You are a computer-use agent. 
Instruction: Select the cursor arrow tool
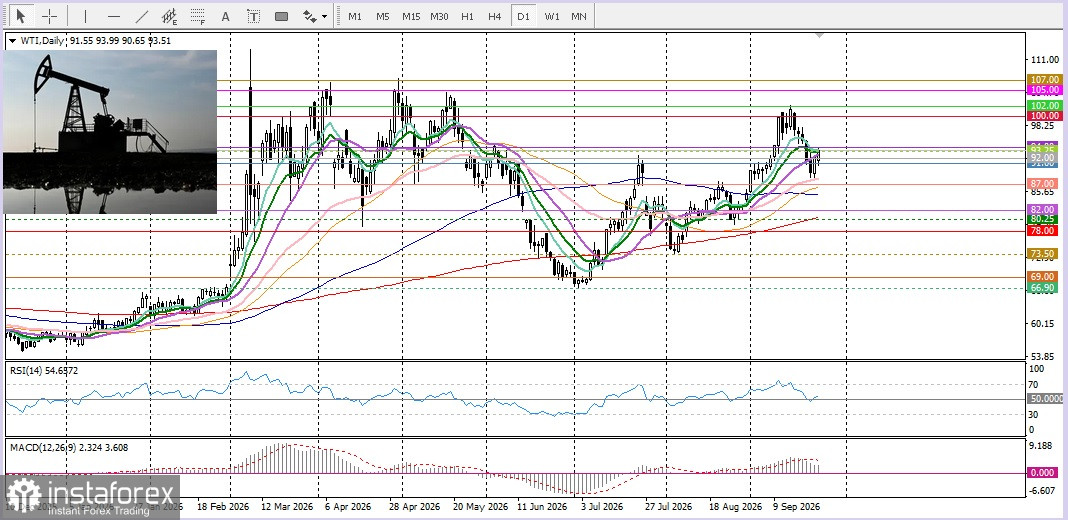coord(21,16)
